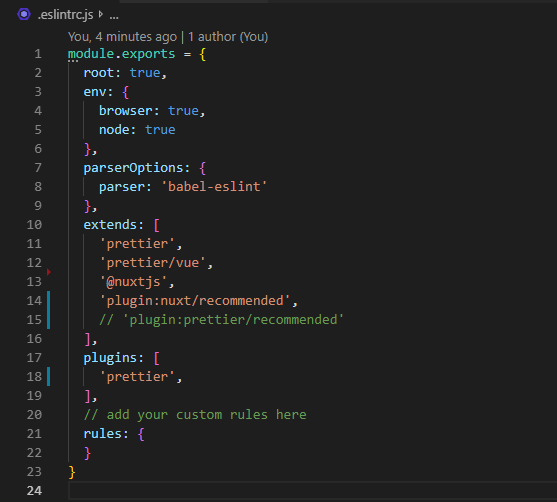The width and height of the screenshot is (557, 502).
Task: Click the 'parser' key on line 8
Action: point(121,187)
